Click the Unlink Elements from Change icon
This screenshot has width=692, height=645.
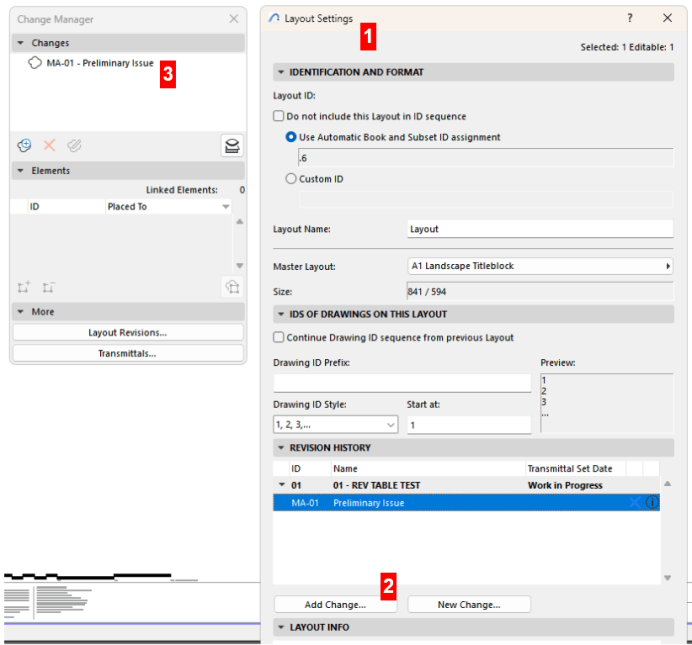(49, 287)
